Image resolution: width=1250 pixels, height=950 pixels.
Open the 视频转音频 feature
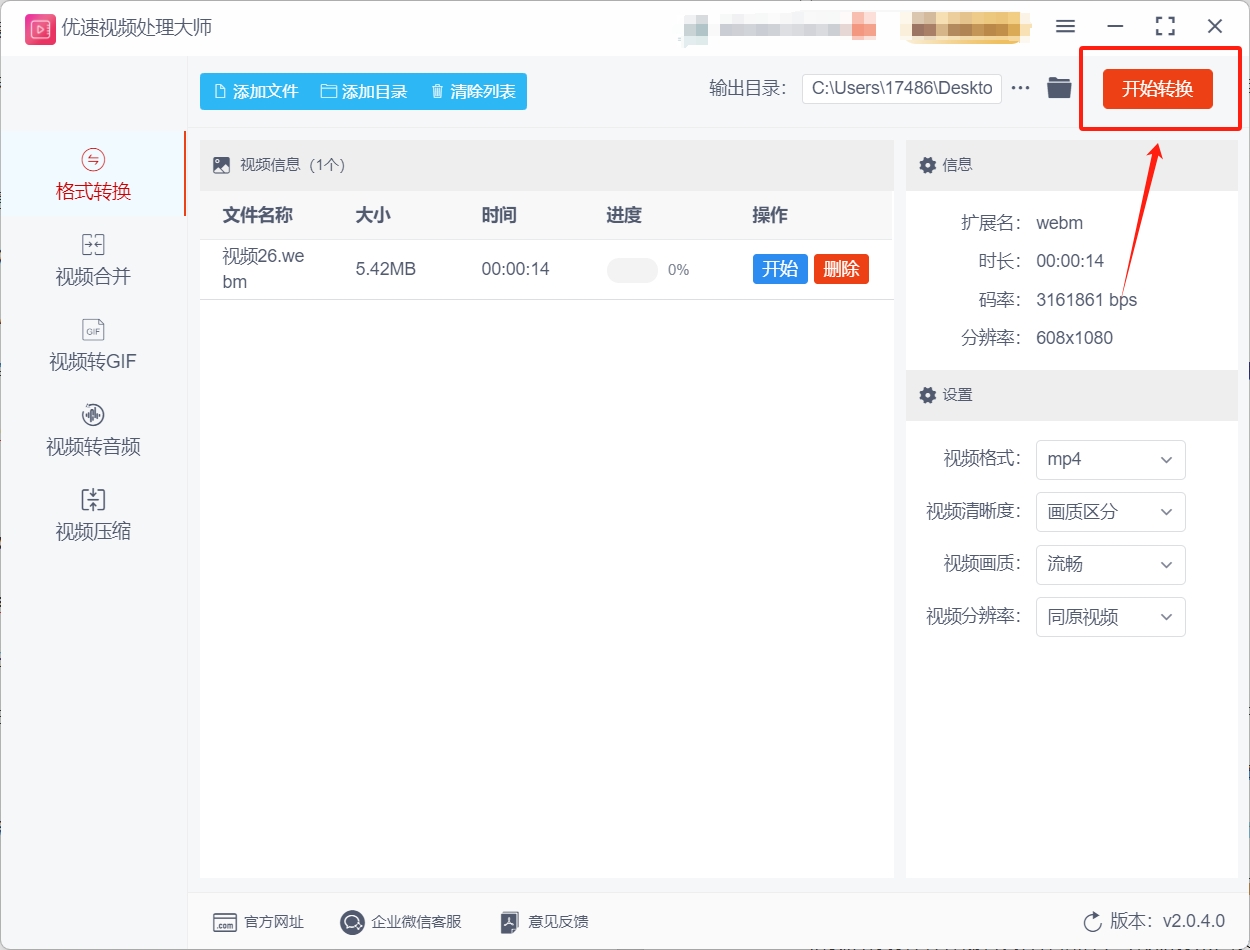[91, 430]
